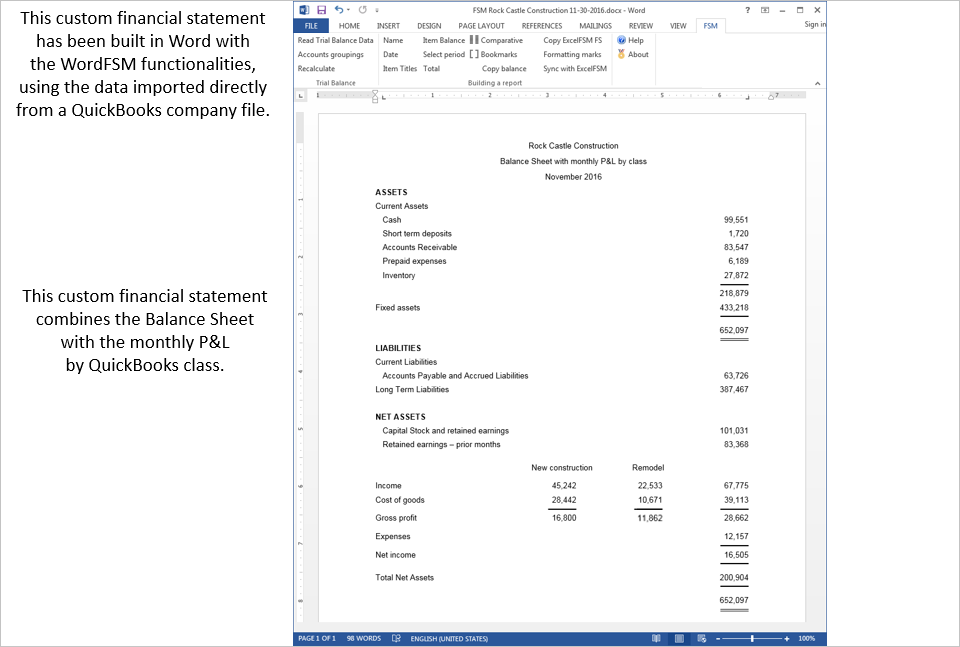Insert the Name field
Viewport: 960px width, 647px height.
(393, 40)
